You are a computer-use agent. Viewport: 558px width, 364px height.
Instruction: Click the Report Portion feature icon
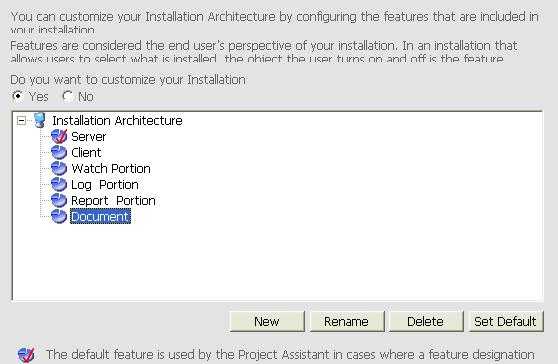[59, 200]
